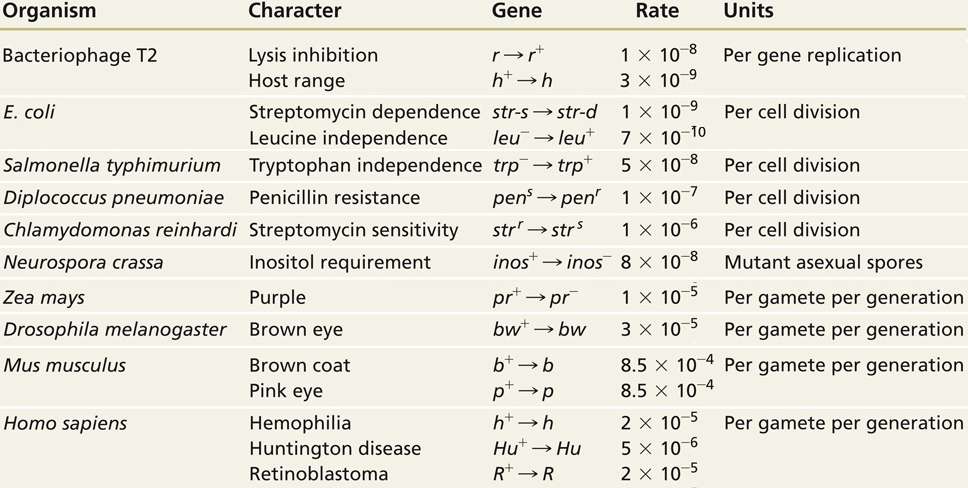Select the E. coli organism cell
968x488 pixels.
pos(29,112)
